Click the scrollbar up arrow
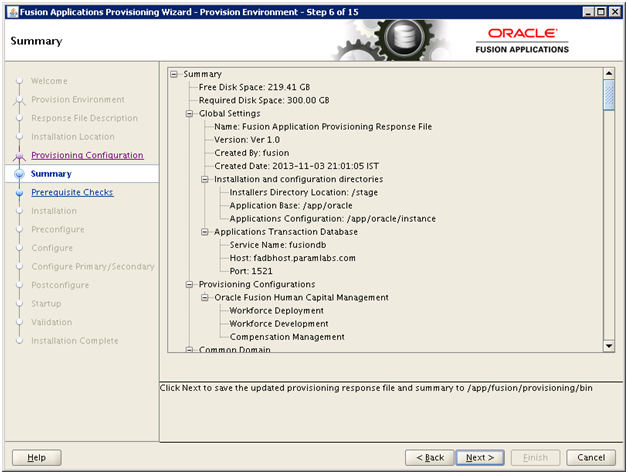Image resolution: width=628 pixels, height=474 pixels. [x=609, y=73]
